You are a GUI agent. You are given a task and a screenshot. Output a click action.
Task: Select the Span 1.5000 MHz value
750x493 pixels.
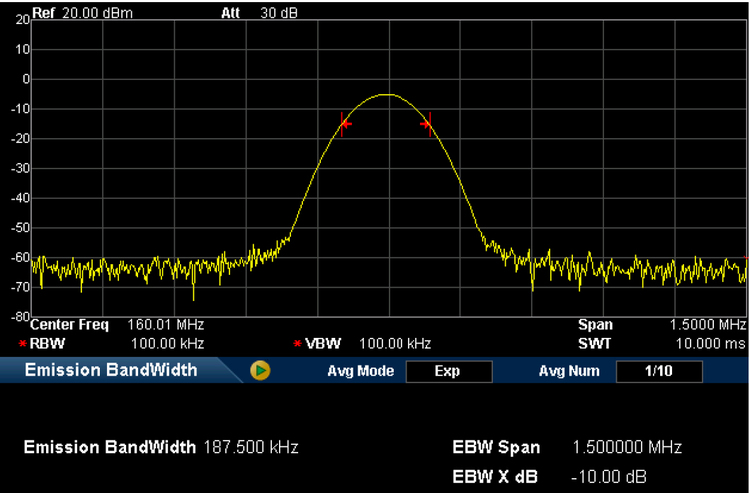[706, 325]
